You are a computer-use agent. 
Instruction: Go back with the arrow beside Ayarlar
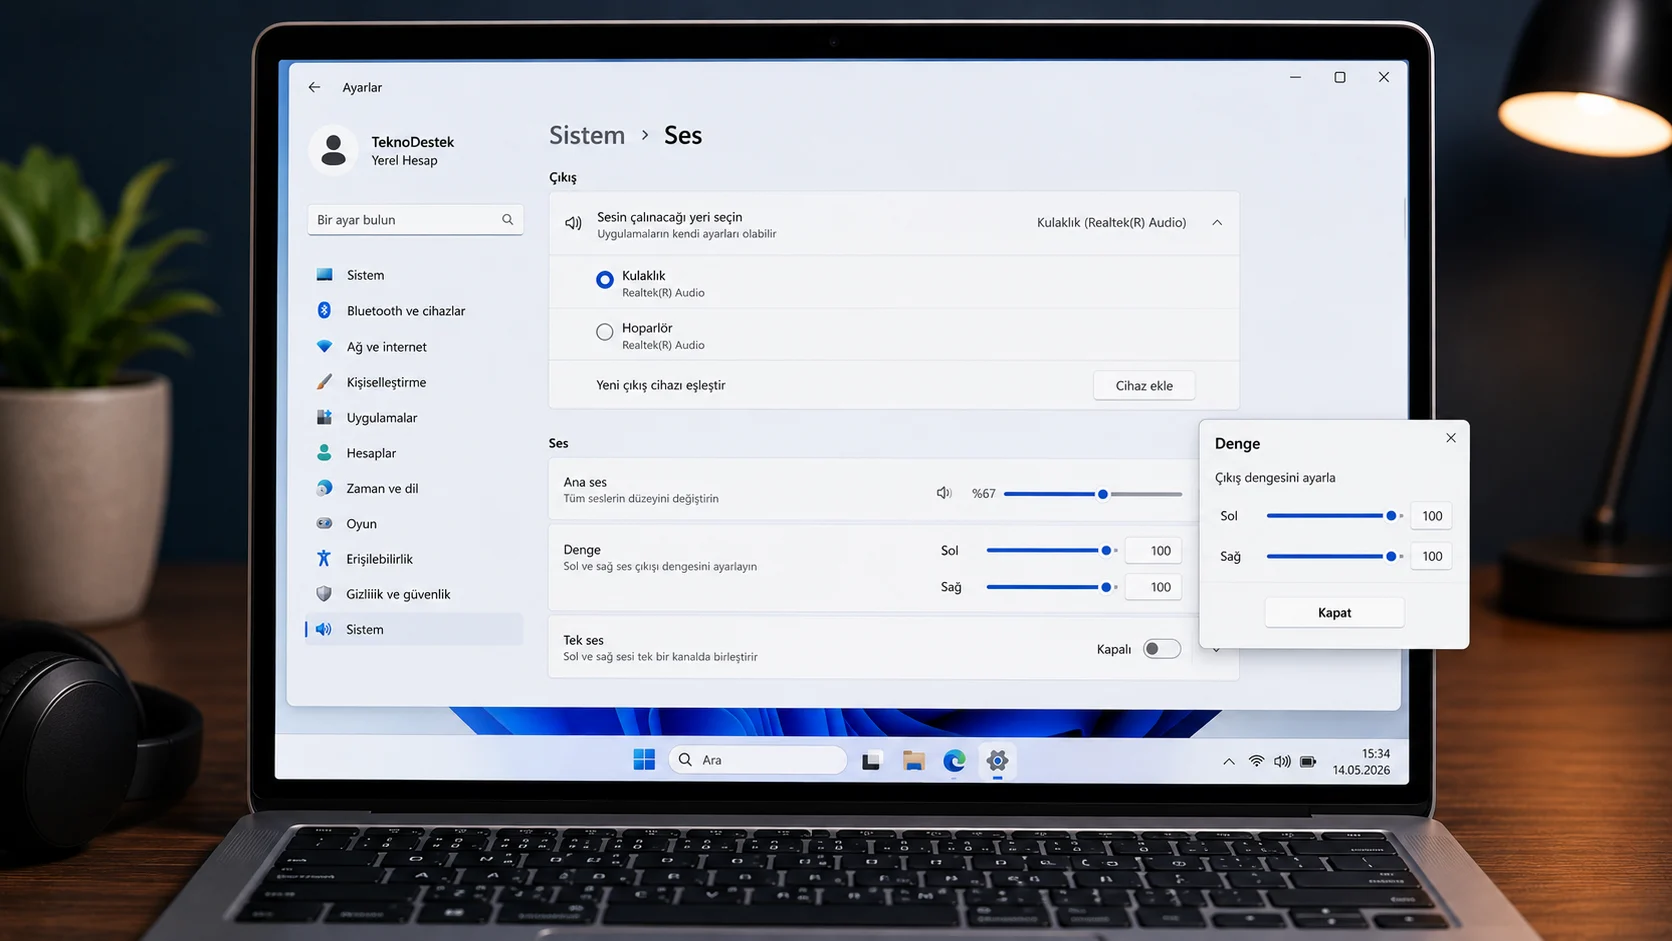(314, 88)
